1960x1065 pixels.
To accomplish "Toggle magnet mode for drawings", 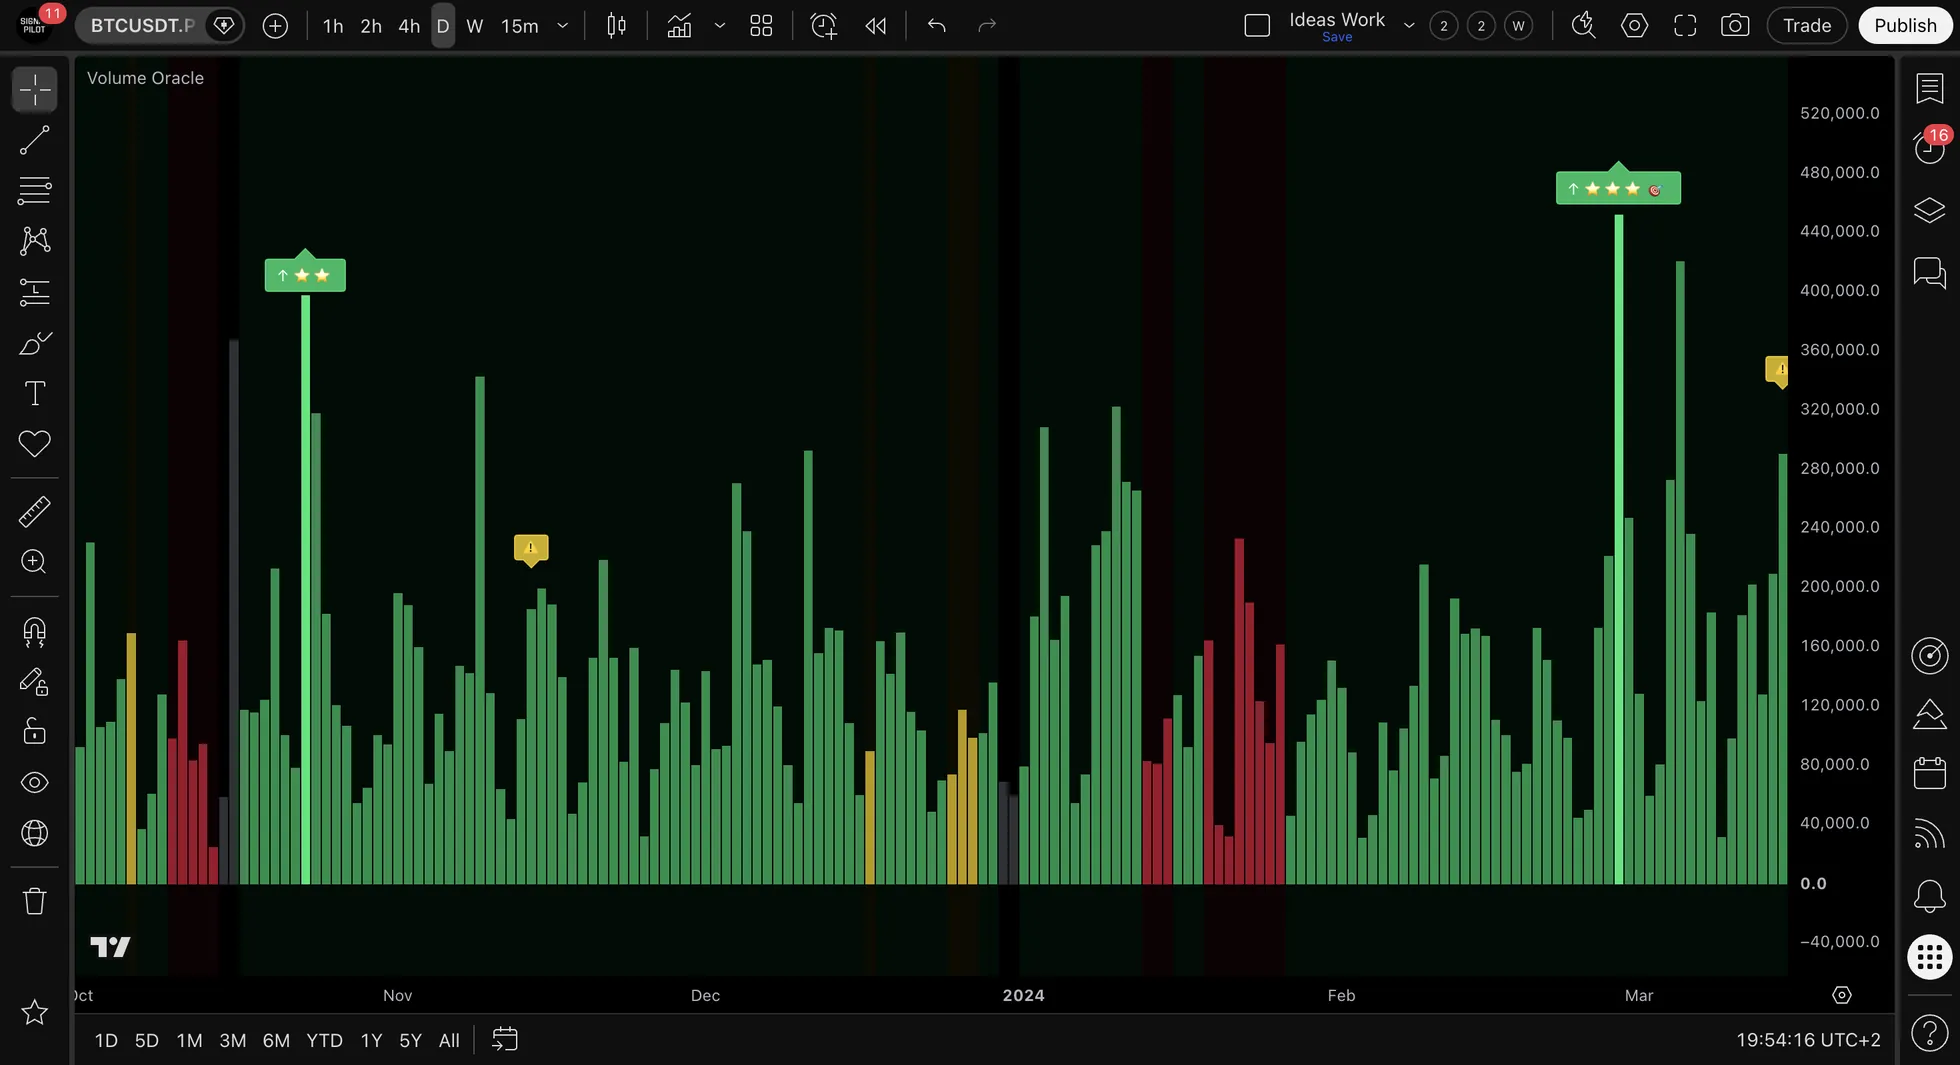I will tap(34, 632).
